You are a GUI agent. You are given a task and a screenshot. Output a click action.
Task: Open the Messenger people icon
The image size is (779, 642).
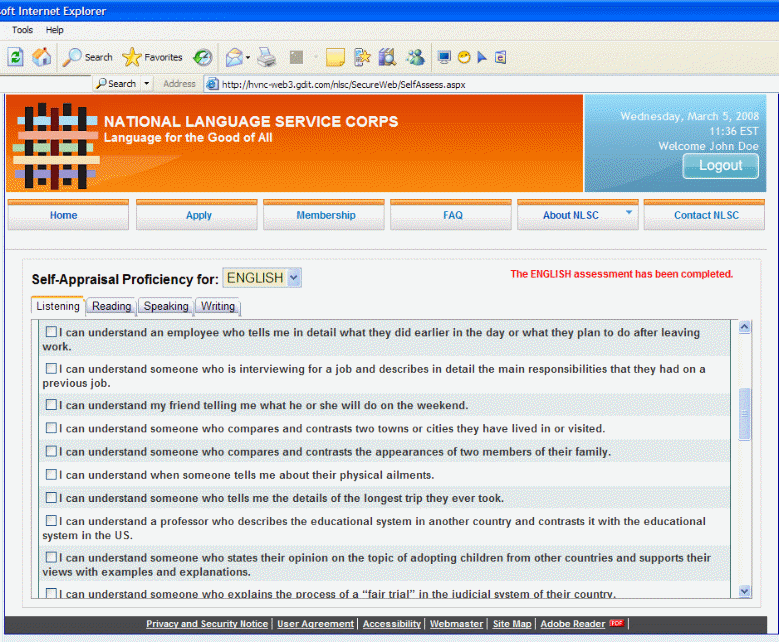(x=415, y=57)
